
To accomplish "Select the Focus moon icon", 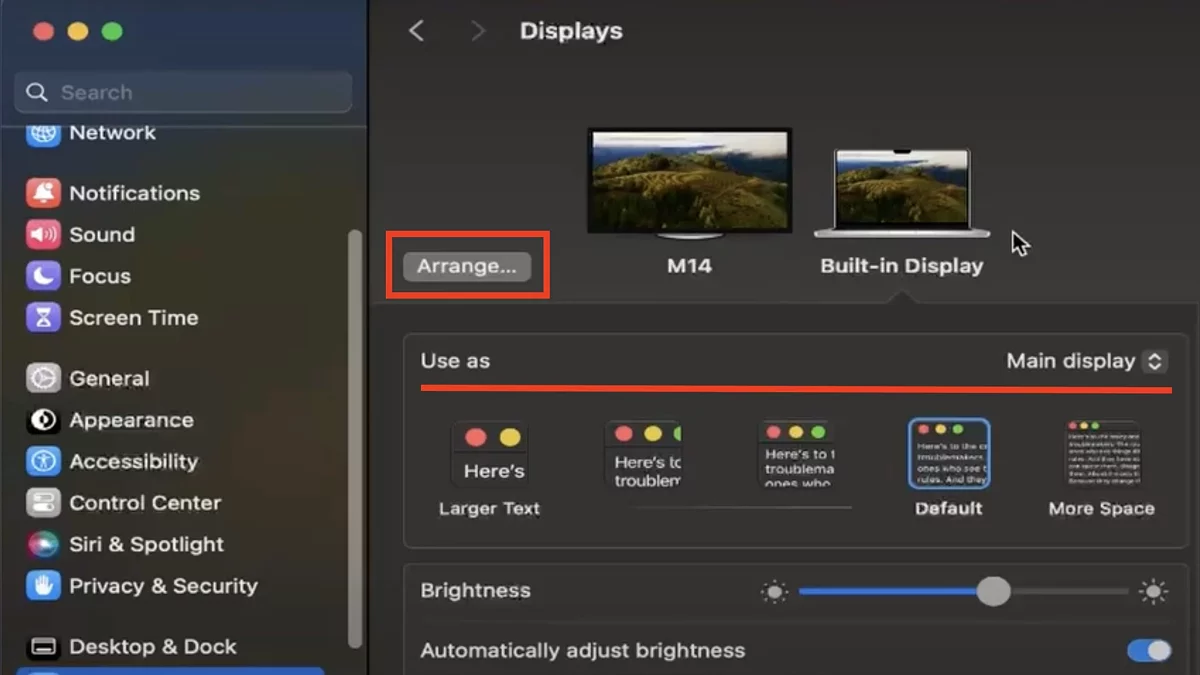I will tap(43, 276).
